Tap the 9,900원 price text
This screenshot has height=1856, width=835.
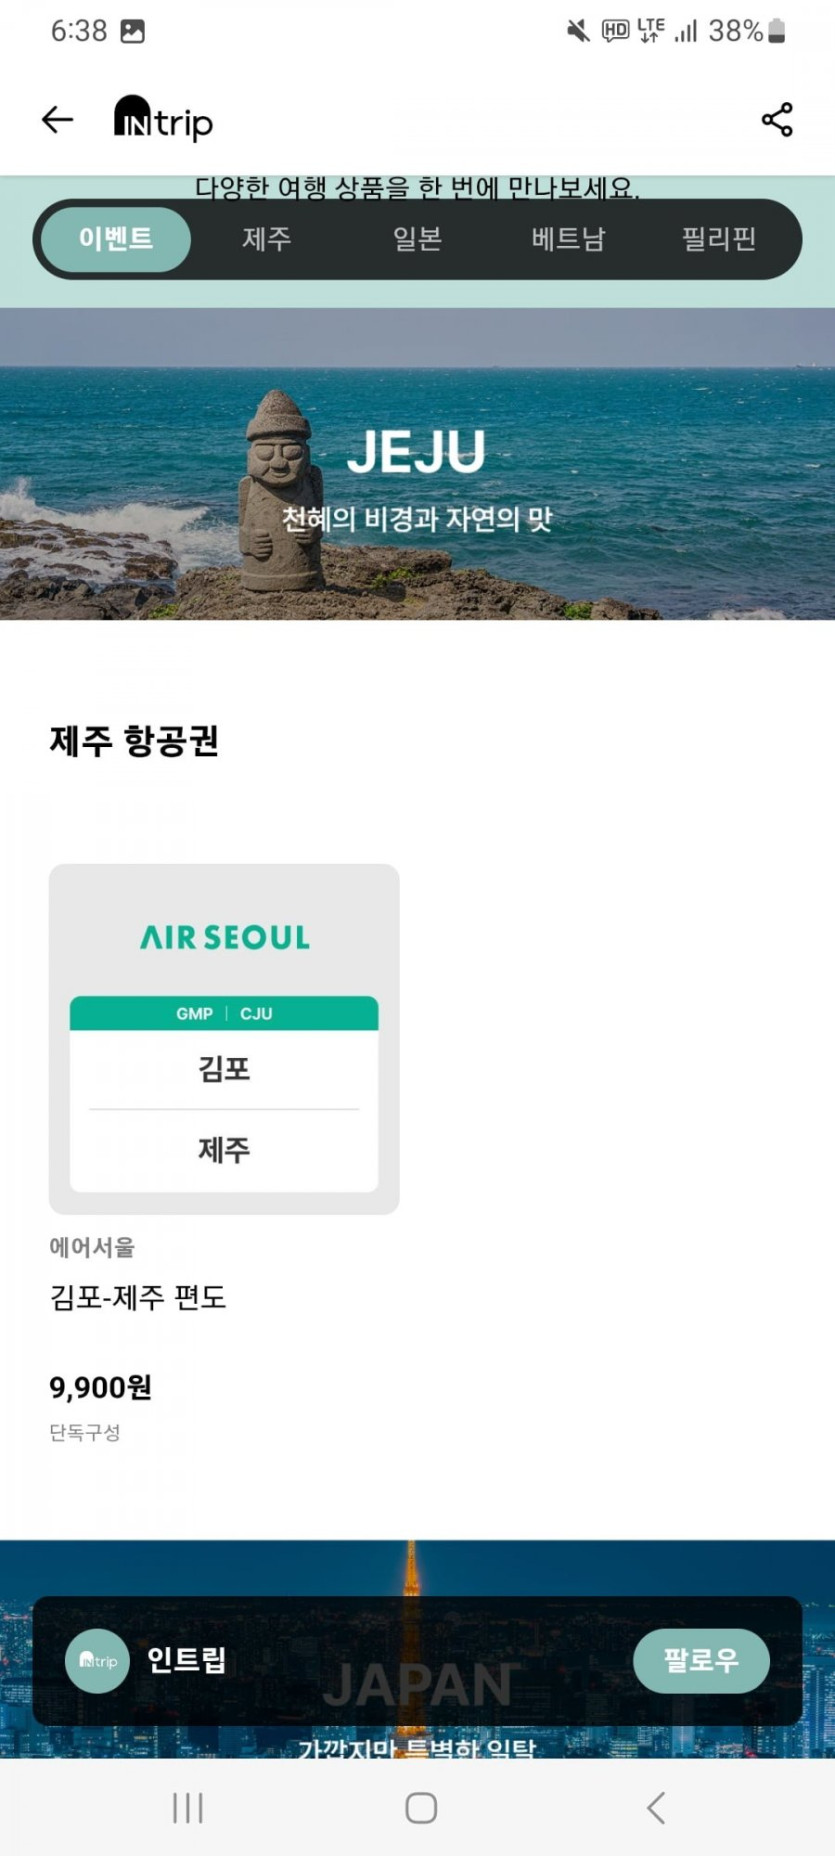(101, 1388)
